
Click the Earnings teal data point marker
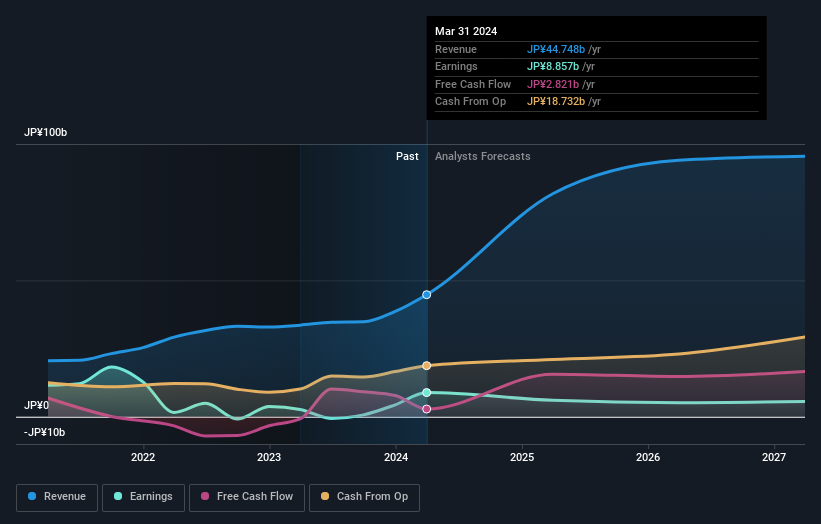tap(427, 393)
